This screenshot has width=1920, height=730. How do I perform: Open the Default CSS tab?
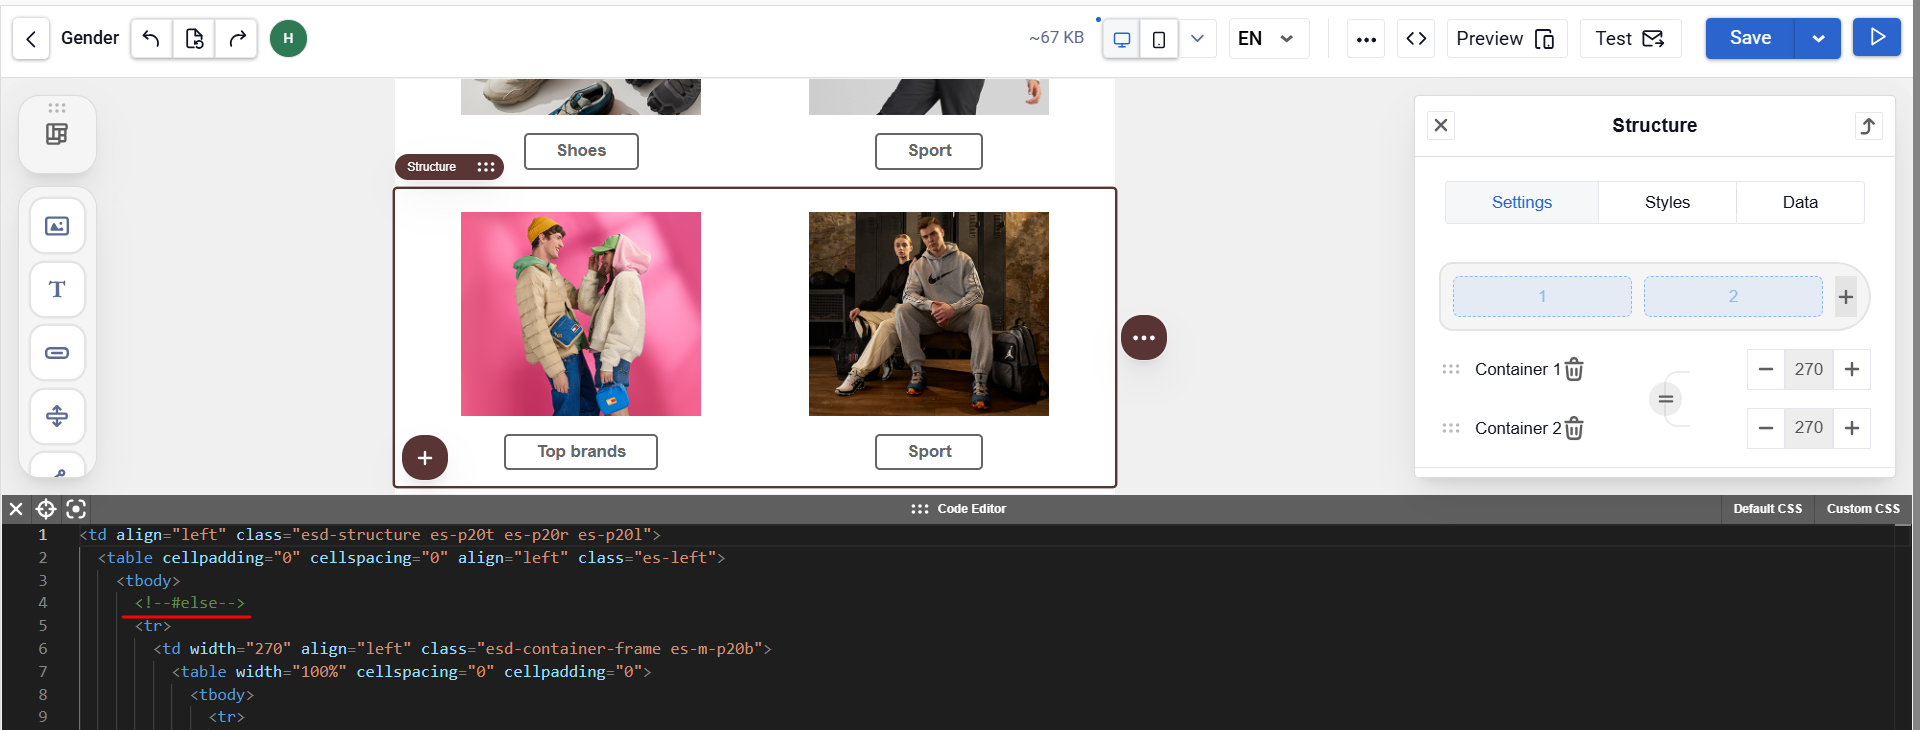pyautogui.click(x=1768, y=509)
